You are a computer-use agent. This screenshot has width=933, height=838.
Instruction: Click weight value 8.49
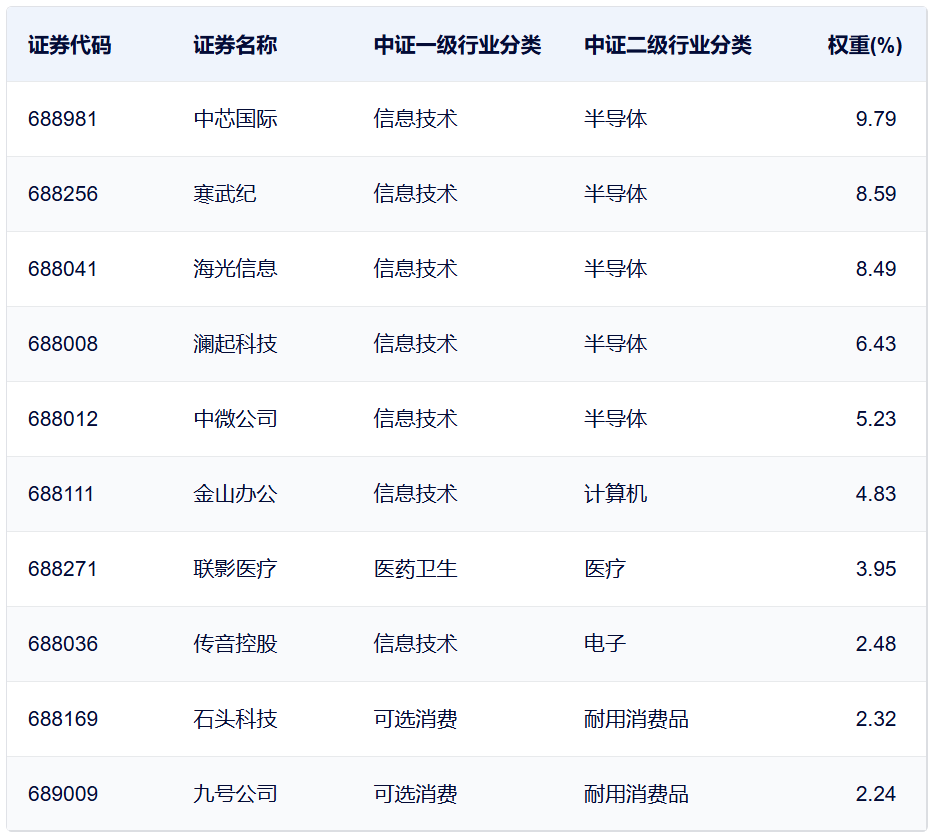[x=876, y=269]
